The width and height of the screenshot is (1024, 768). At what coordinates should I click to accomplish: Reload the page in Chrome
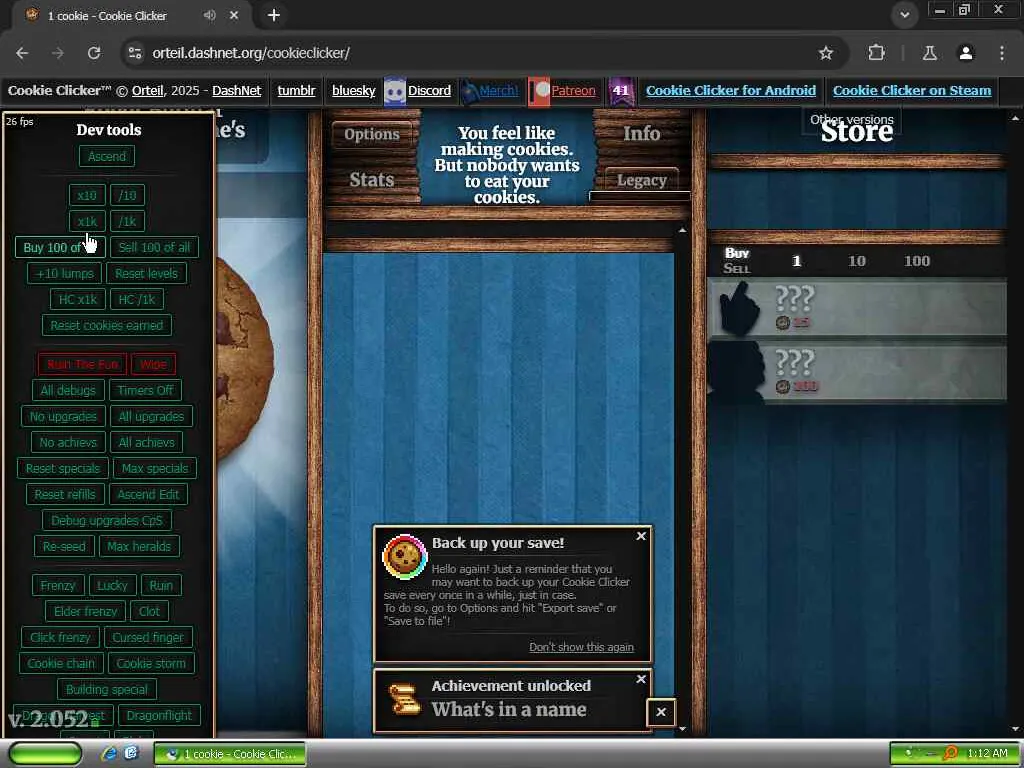(94, 53)
